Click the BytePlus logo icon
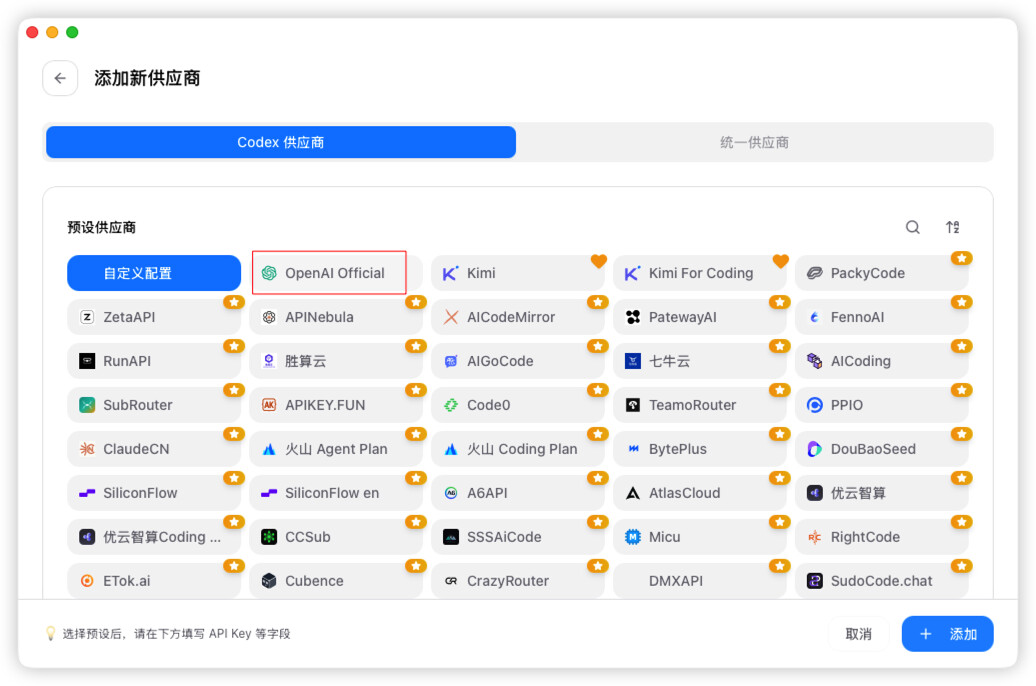Image resolution: width=1036 pixels, height=686 pixels. (x=633, y=449)
